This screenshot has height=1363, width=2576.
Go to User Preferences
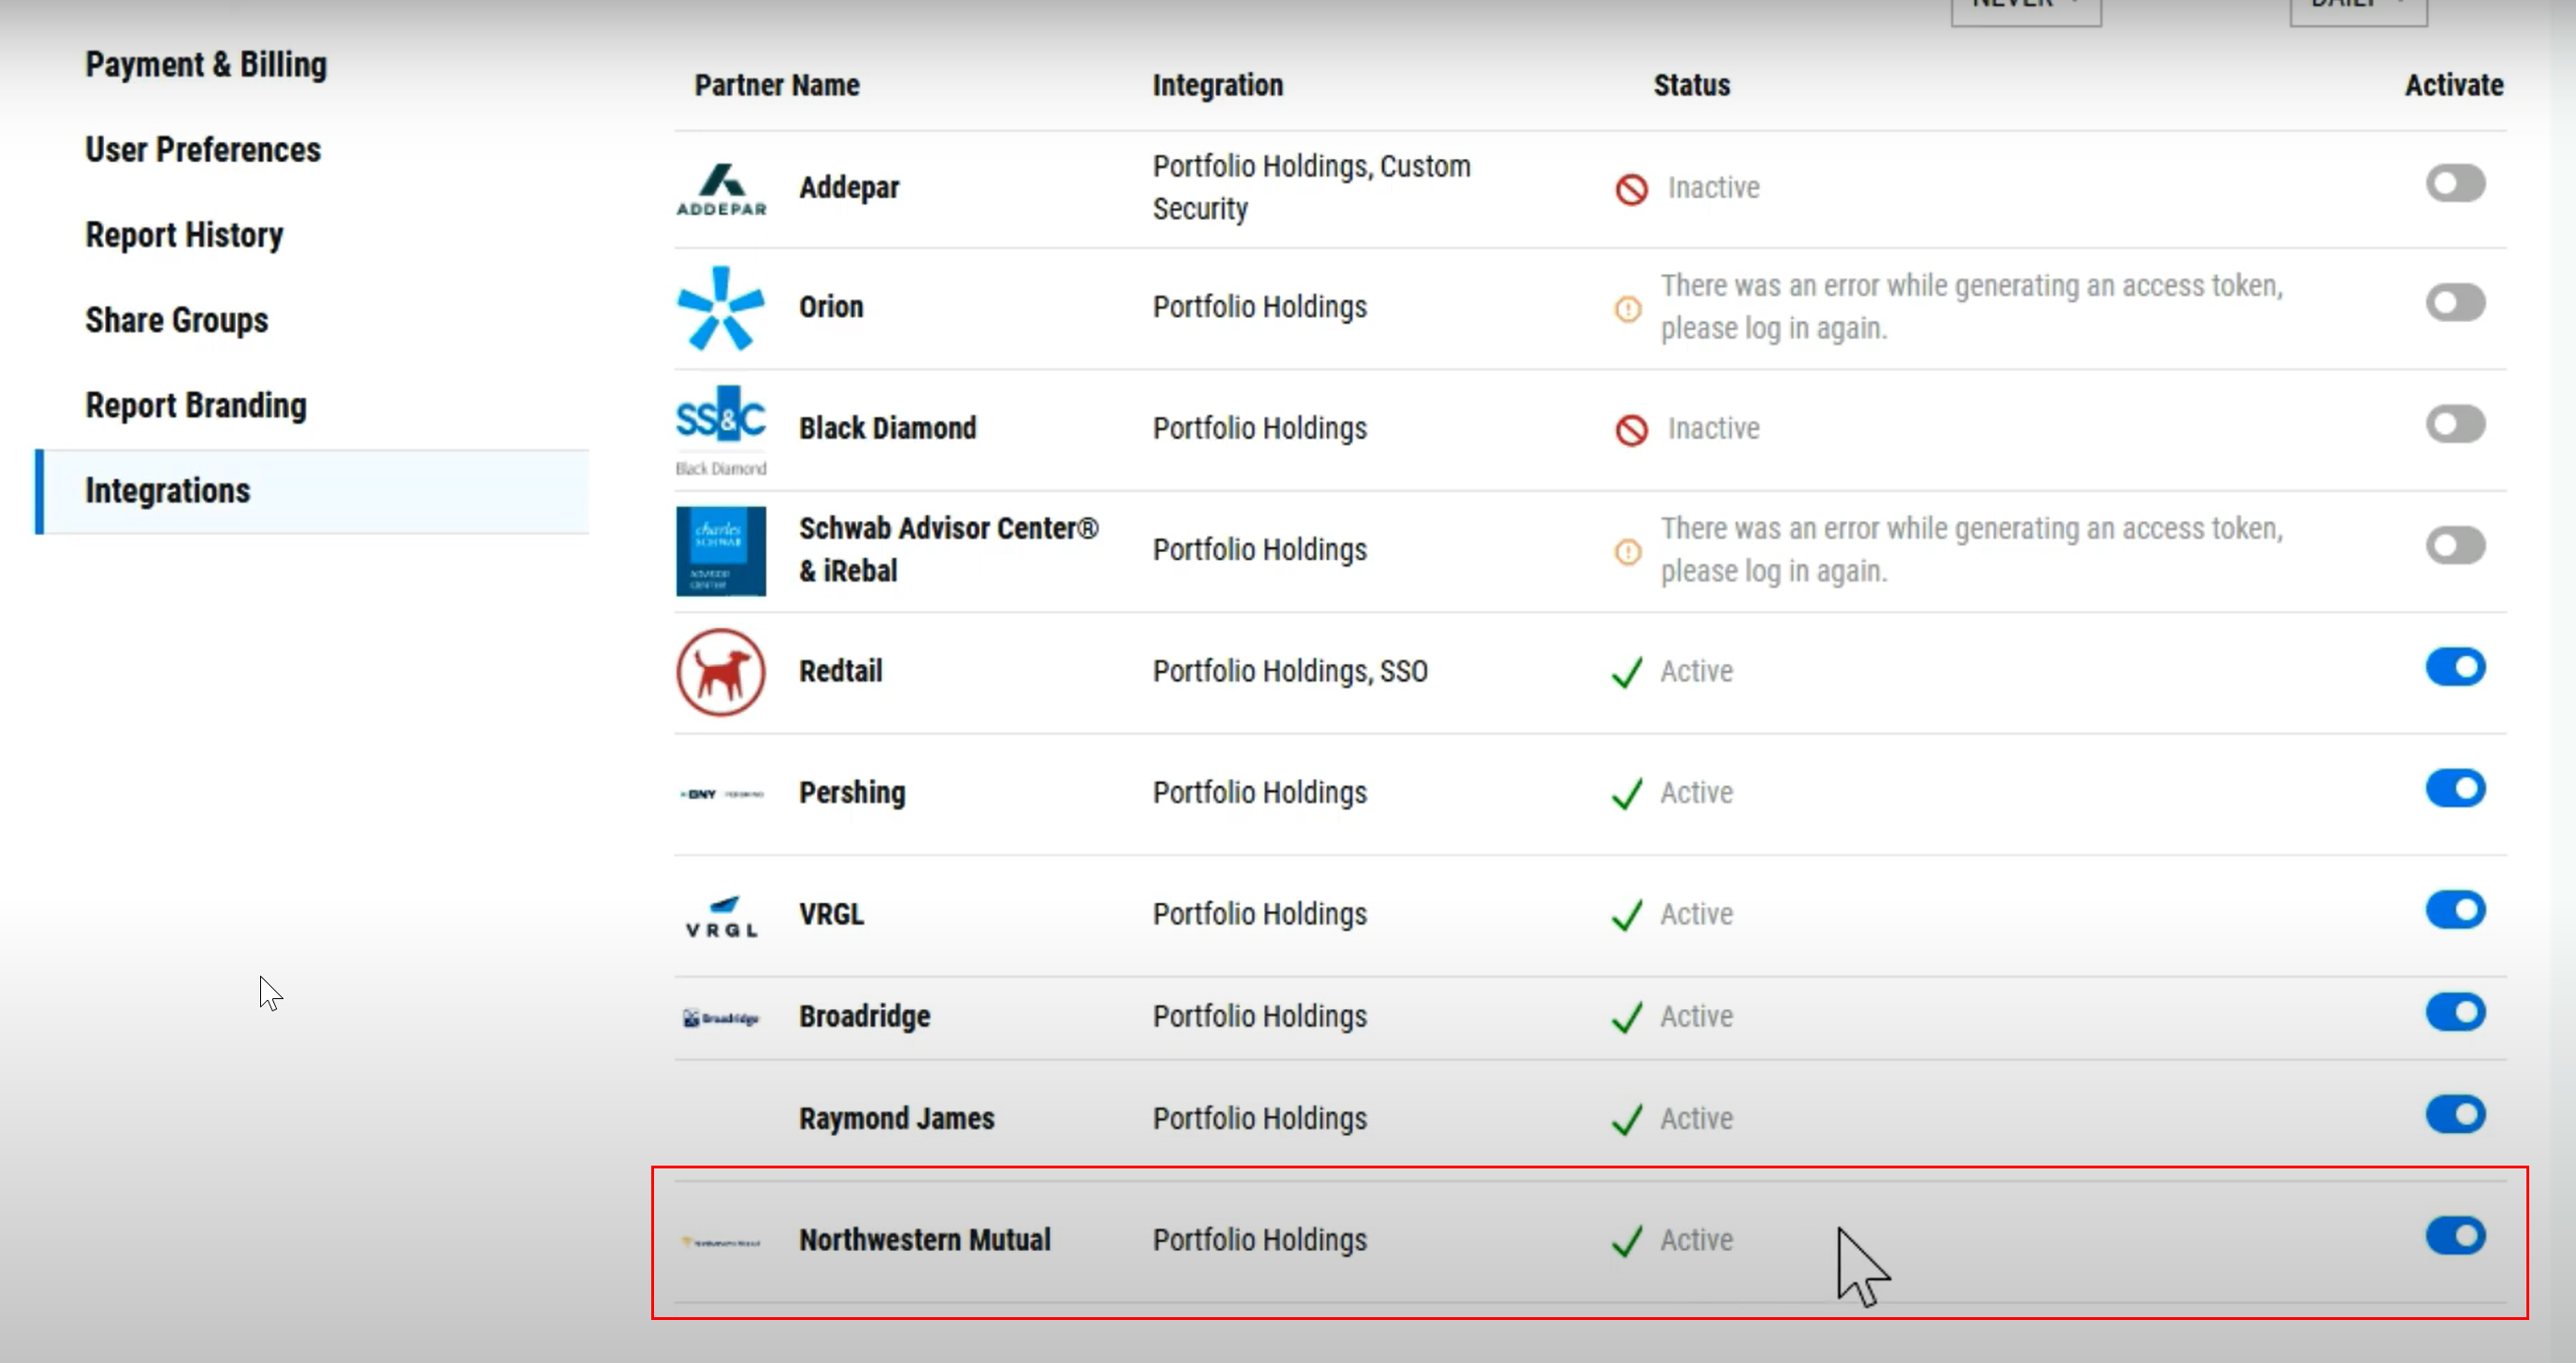coord(203,150)
